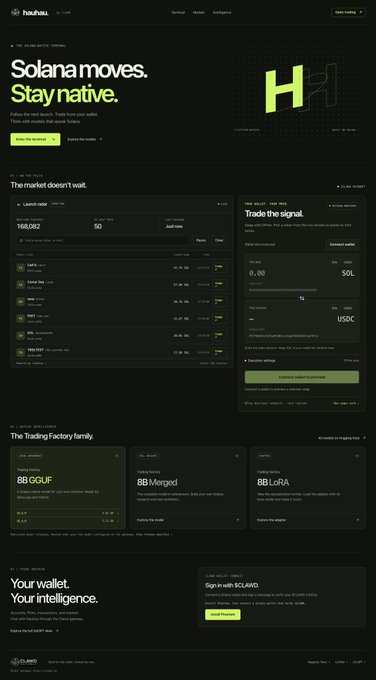This screenshot has height=680, width=376.
Task: Click the Connect wallet to preview button
Action: coord(302,377)
